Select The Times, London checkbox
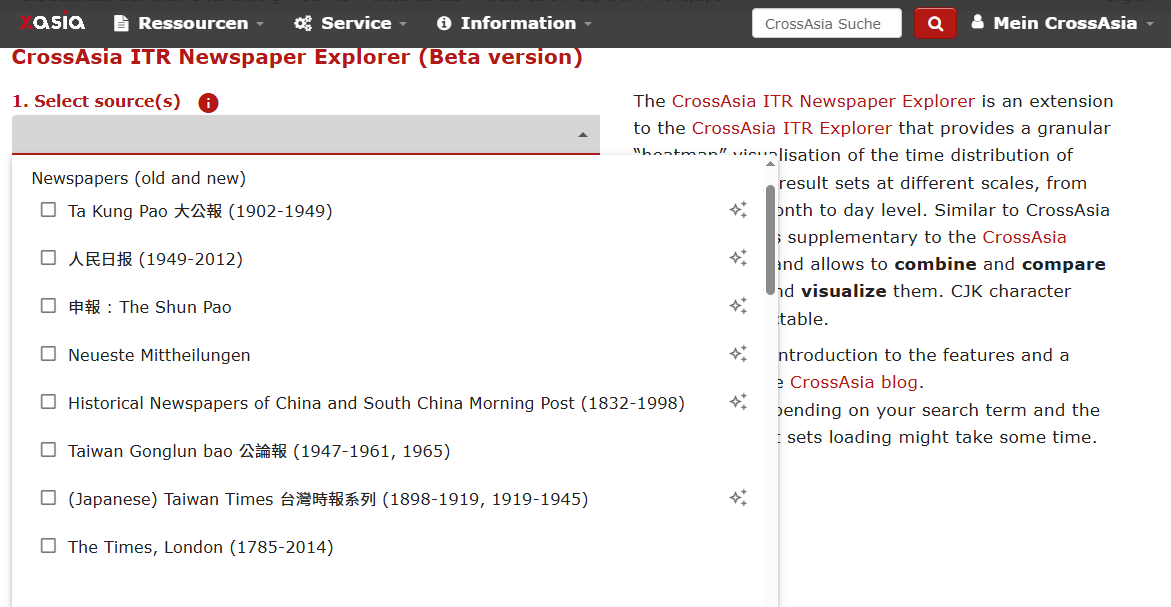Screen dimensions: 1171x607 click(48, 546)
